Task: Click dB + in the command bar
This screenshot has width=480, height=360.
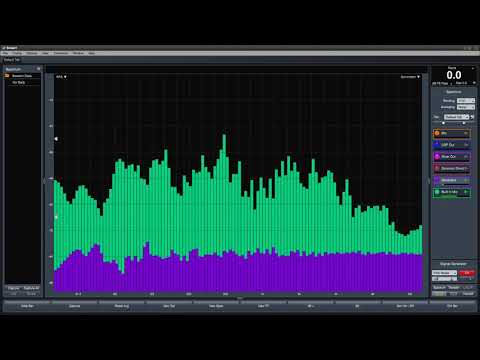Action: 310,306
